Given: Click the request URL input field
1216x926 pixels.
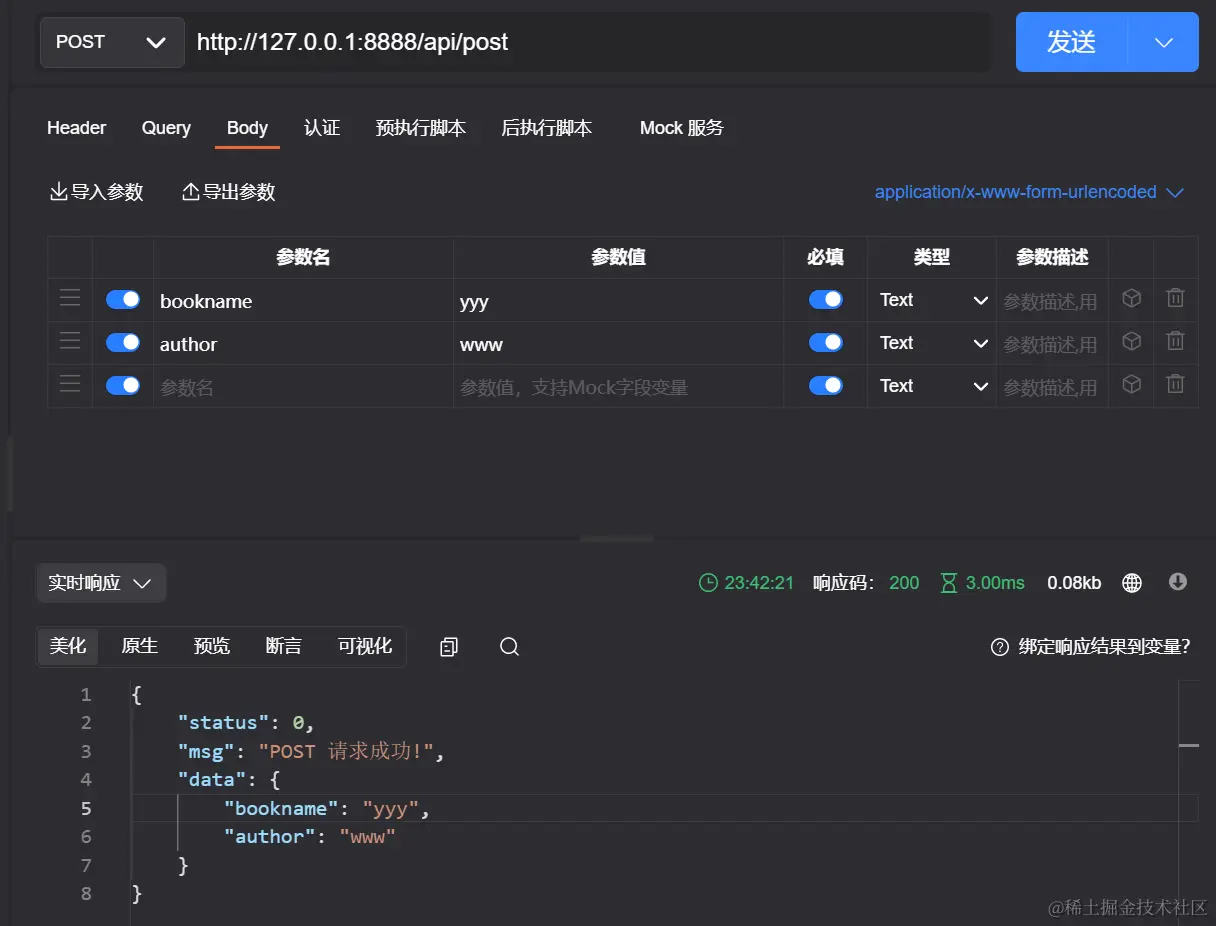Looking at the screenshot, I should tap(589, 42).
